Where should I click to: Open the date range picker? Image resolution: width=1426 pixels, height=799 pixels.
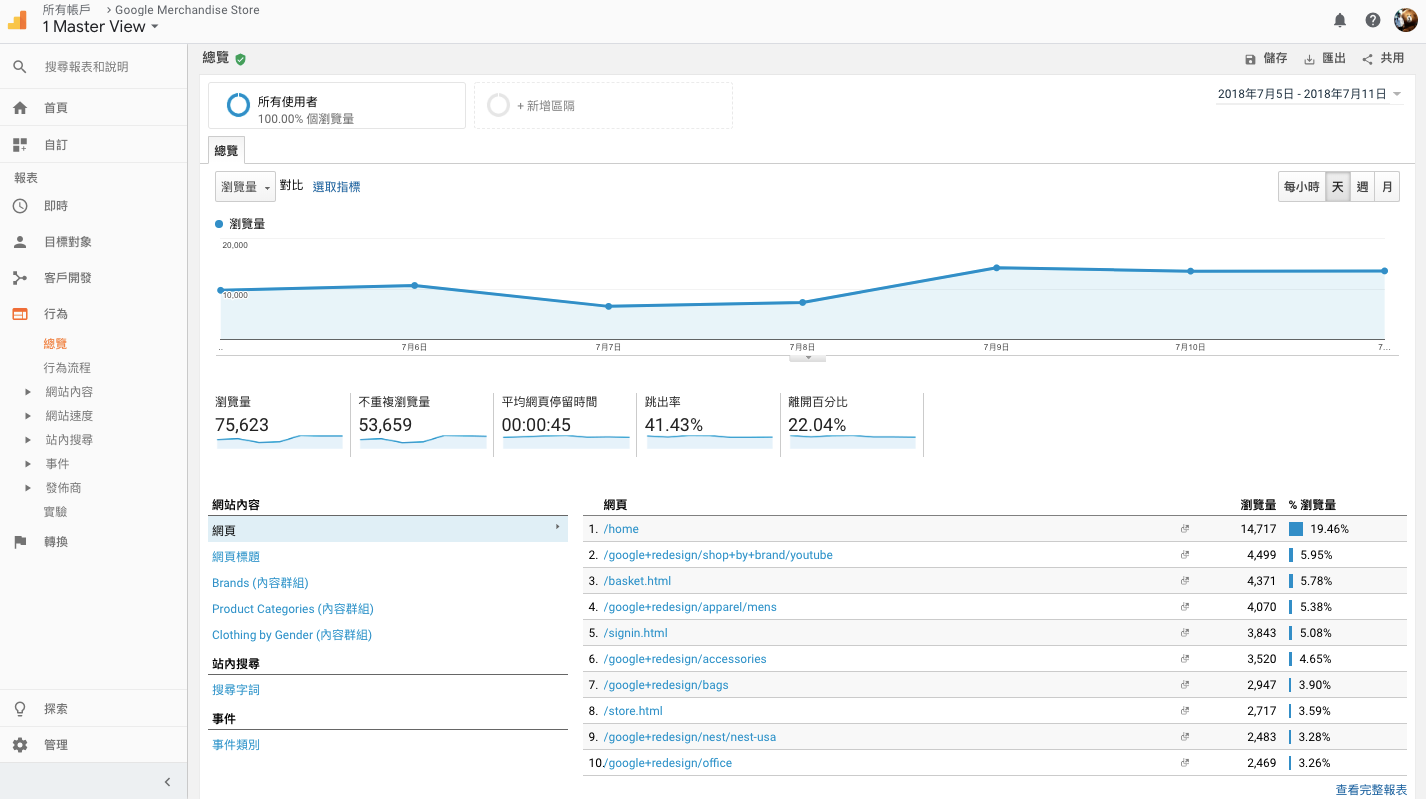point(1309,94)
